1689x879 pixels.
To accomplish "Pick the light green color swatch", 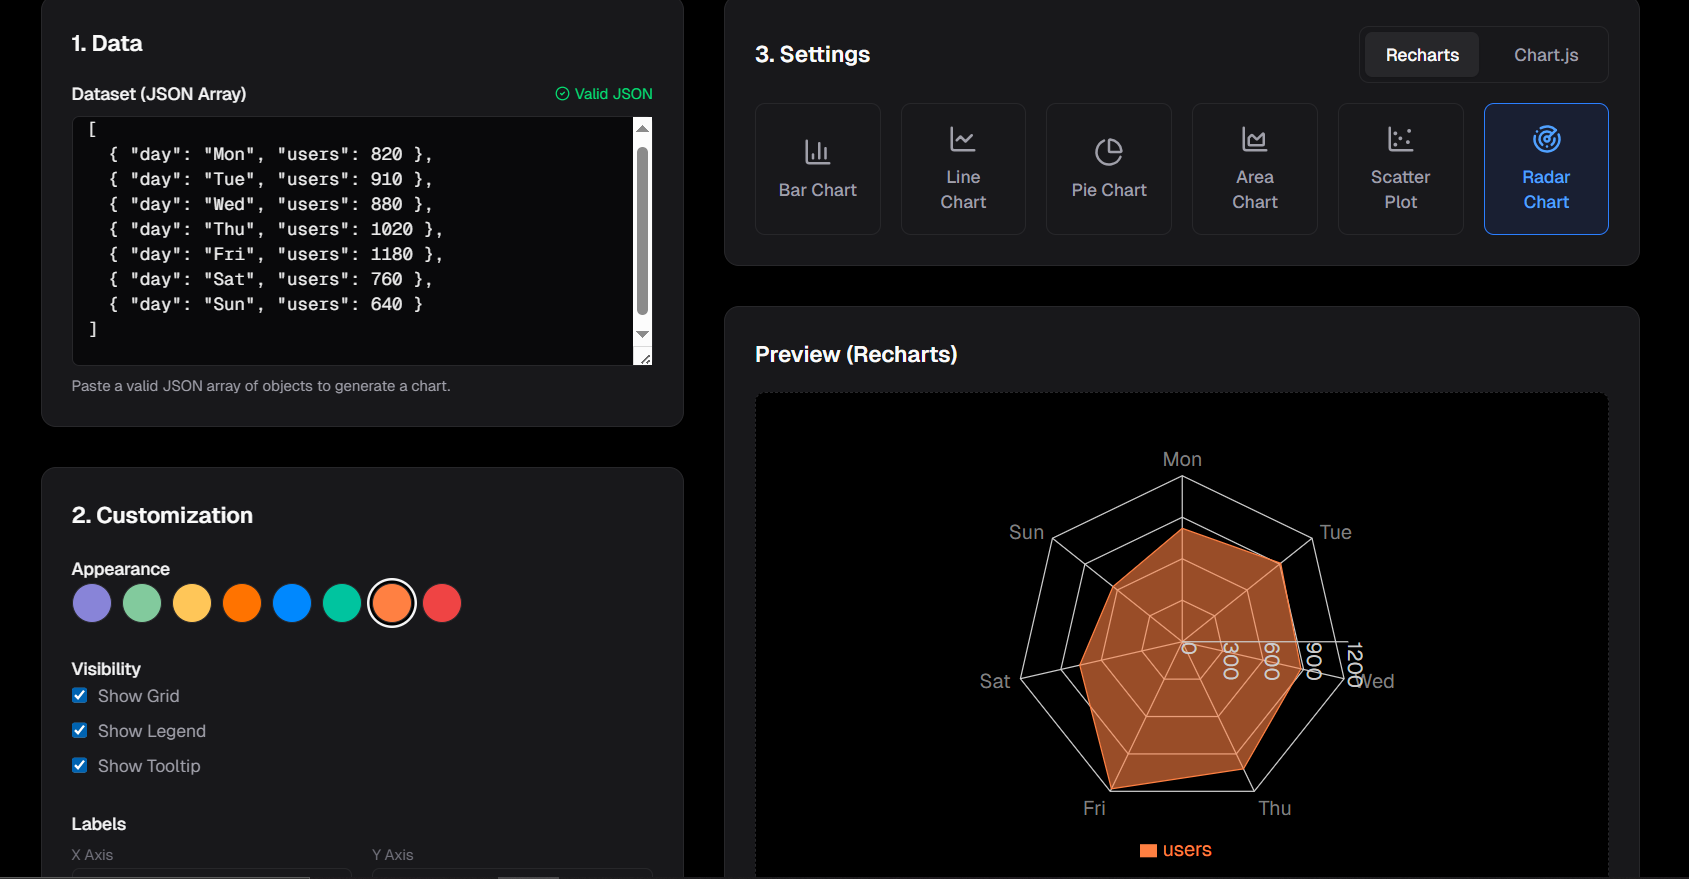I will tap(142, 603).
